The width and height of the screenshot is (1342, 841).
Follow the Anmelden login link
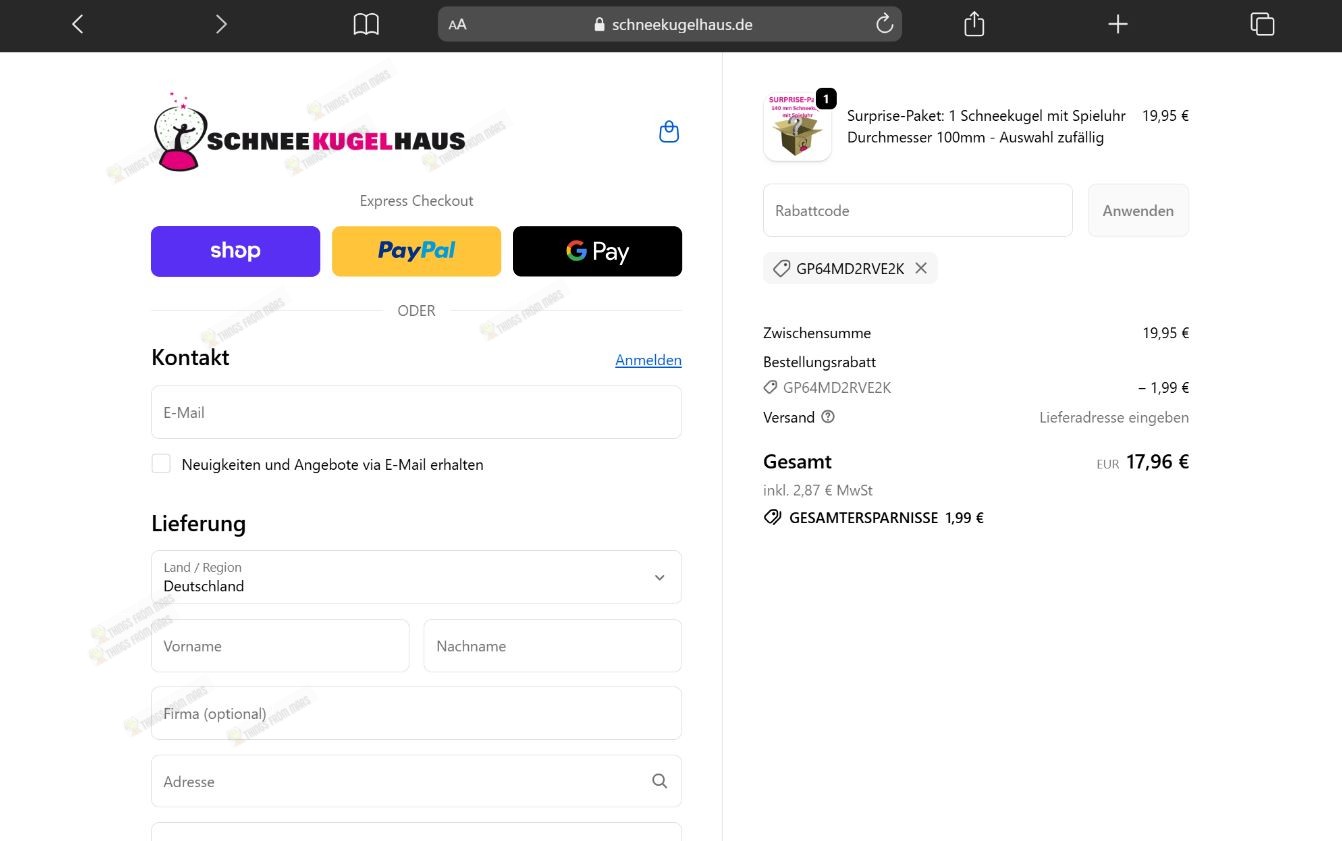click(648, 360)
